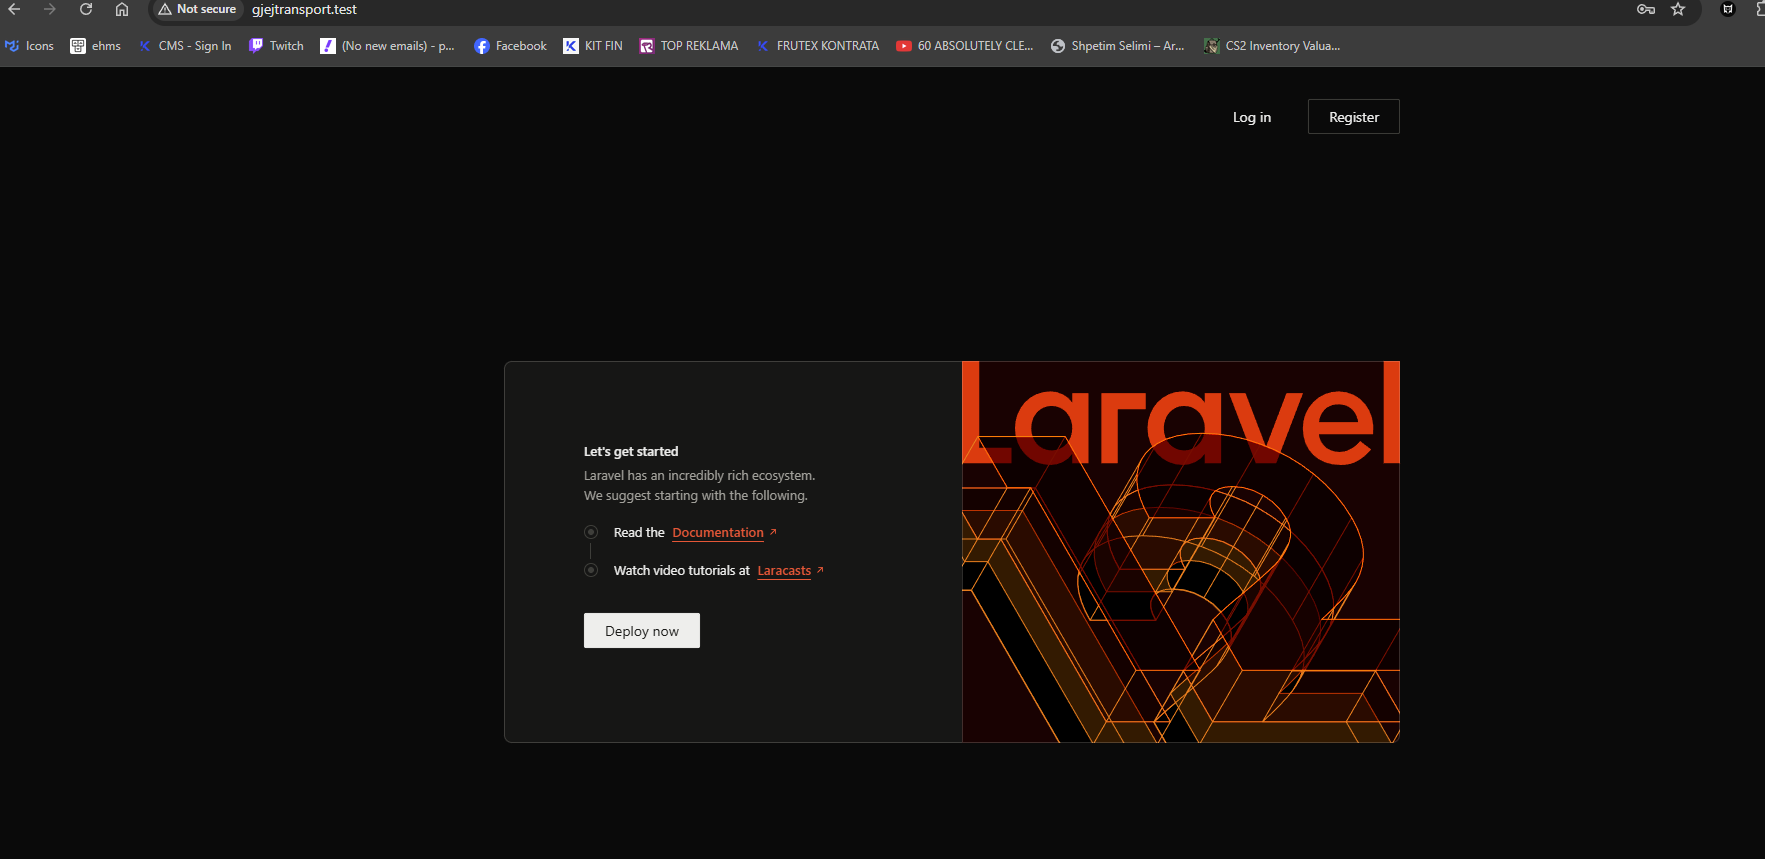
Task: Open the Twitch bookmark
Action: 277,46
